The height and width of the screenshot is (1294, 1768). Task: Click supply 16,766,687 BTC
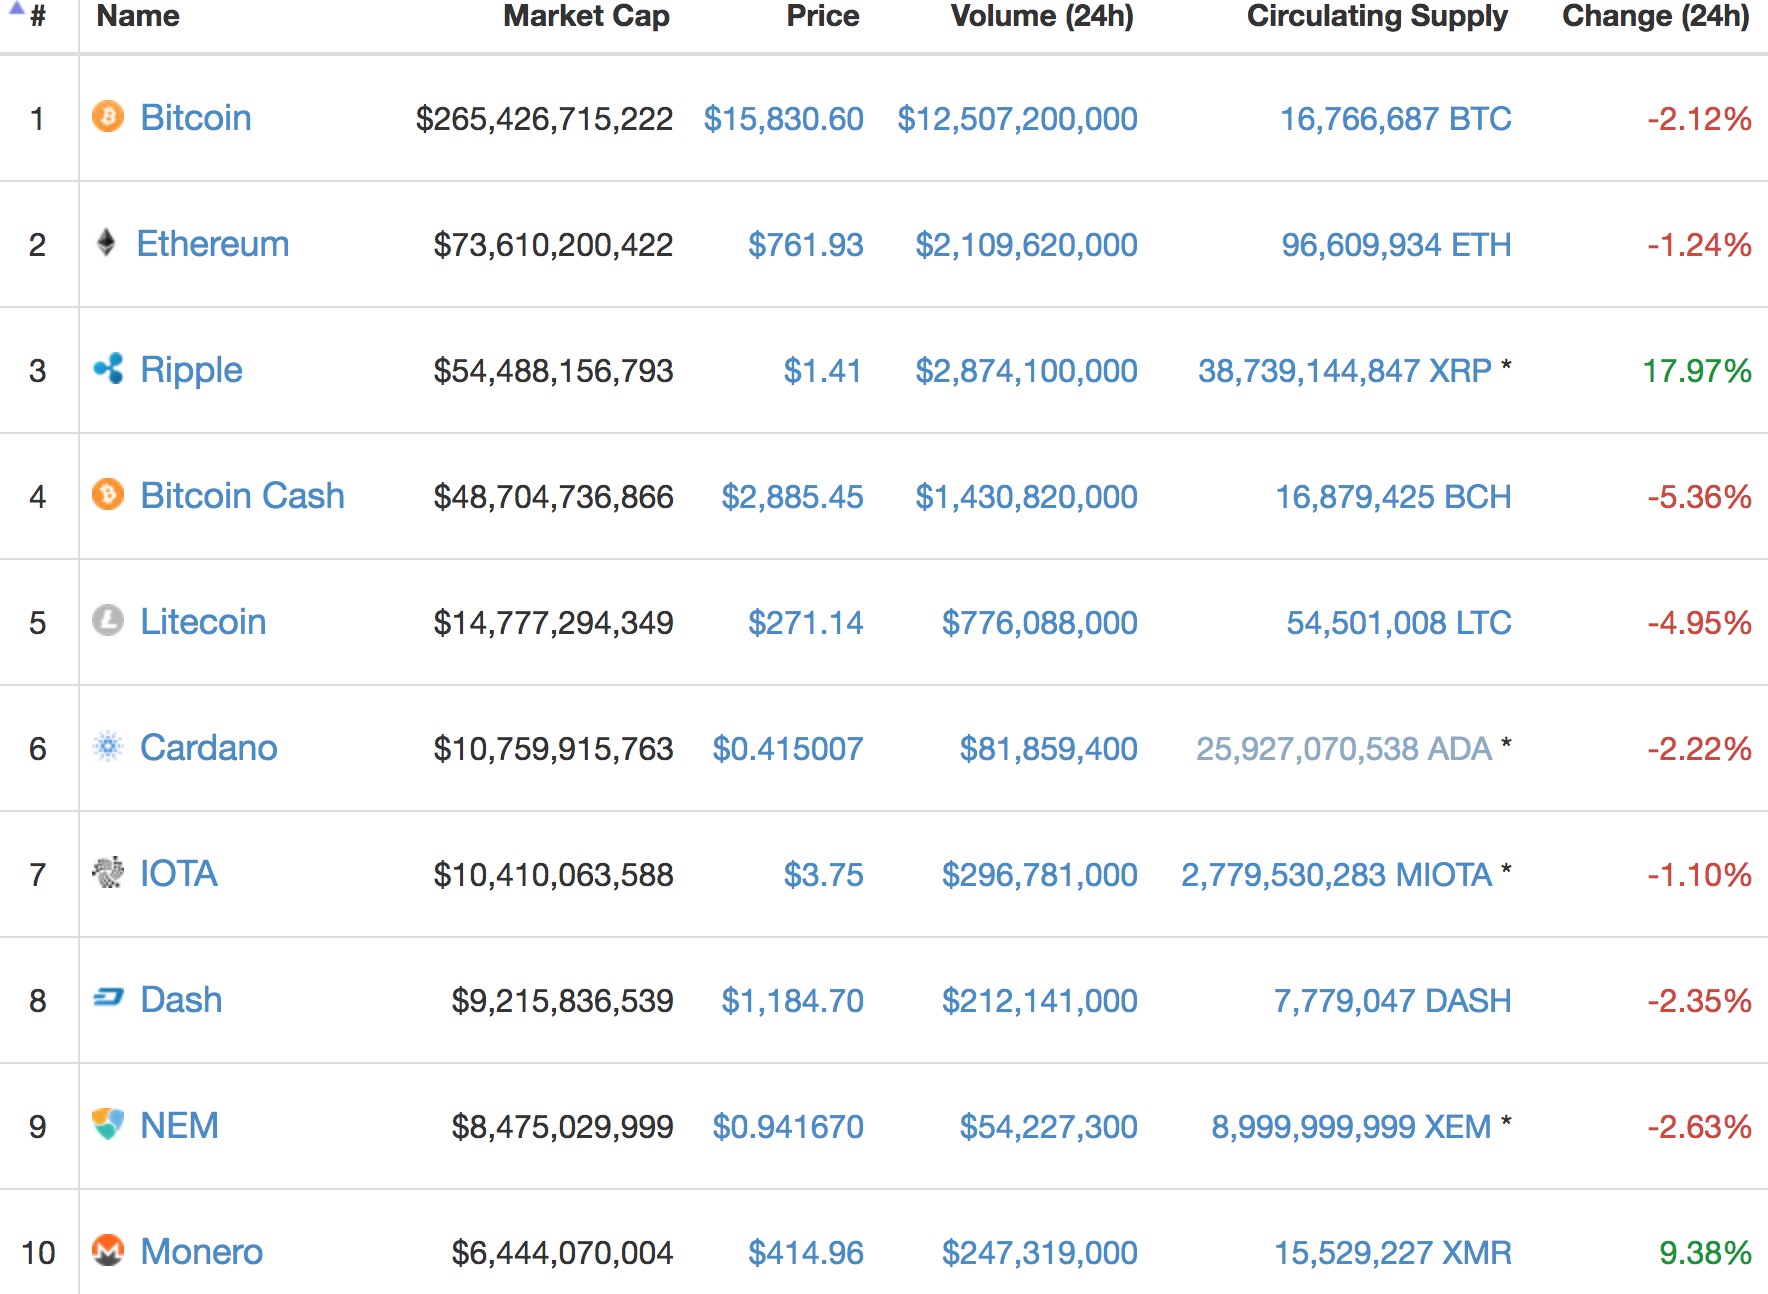click(1396, 119)
